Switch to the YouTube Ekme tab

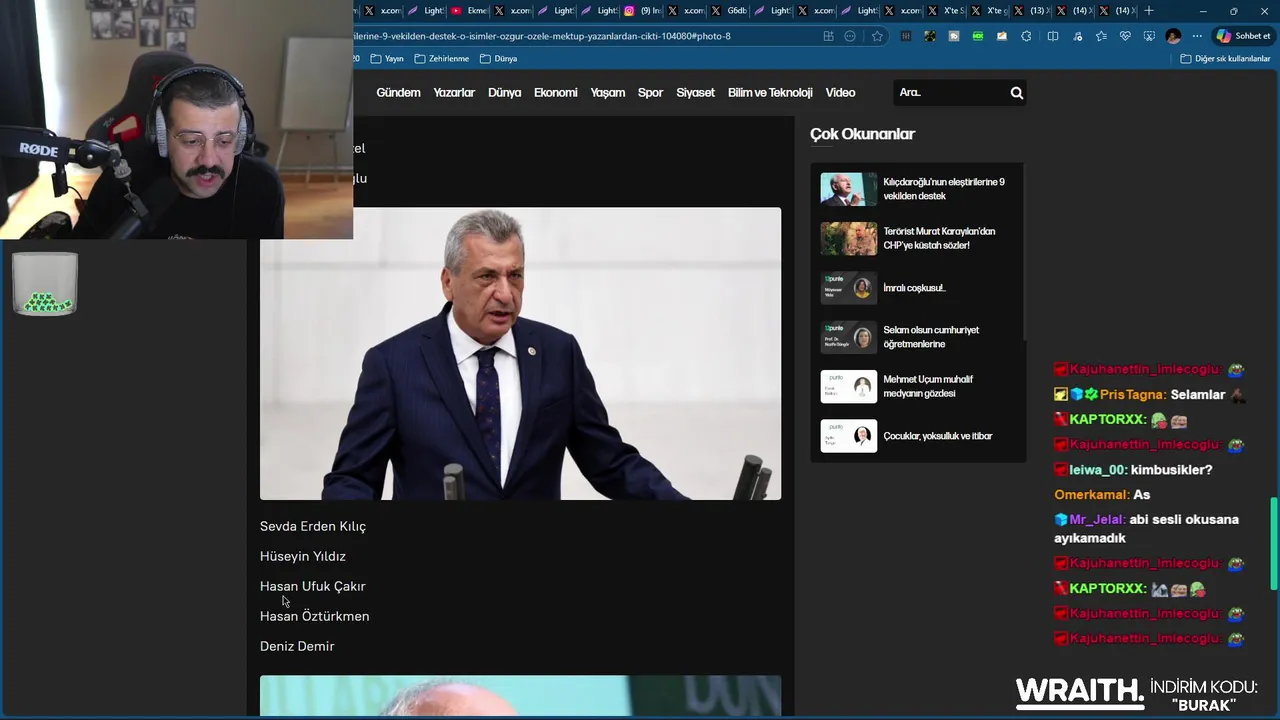click(x=469, y=11)
